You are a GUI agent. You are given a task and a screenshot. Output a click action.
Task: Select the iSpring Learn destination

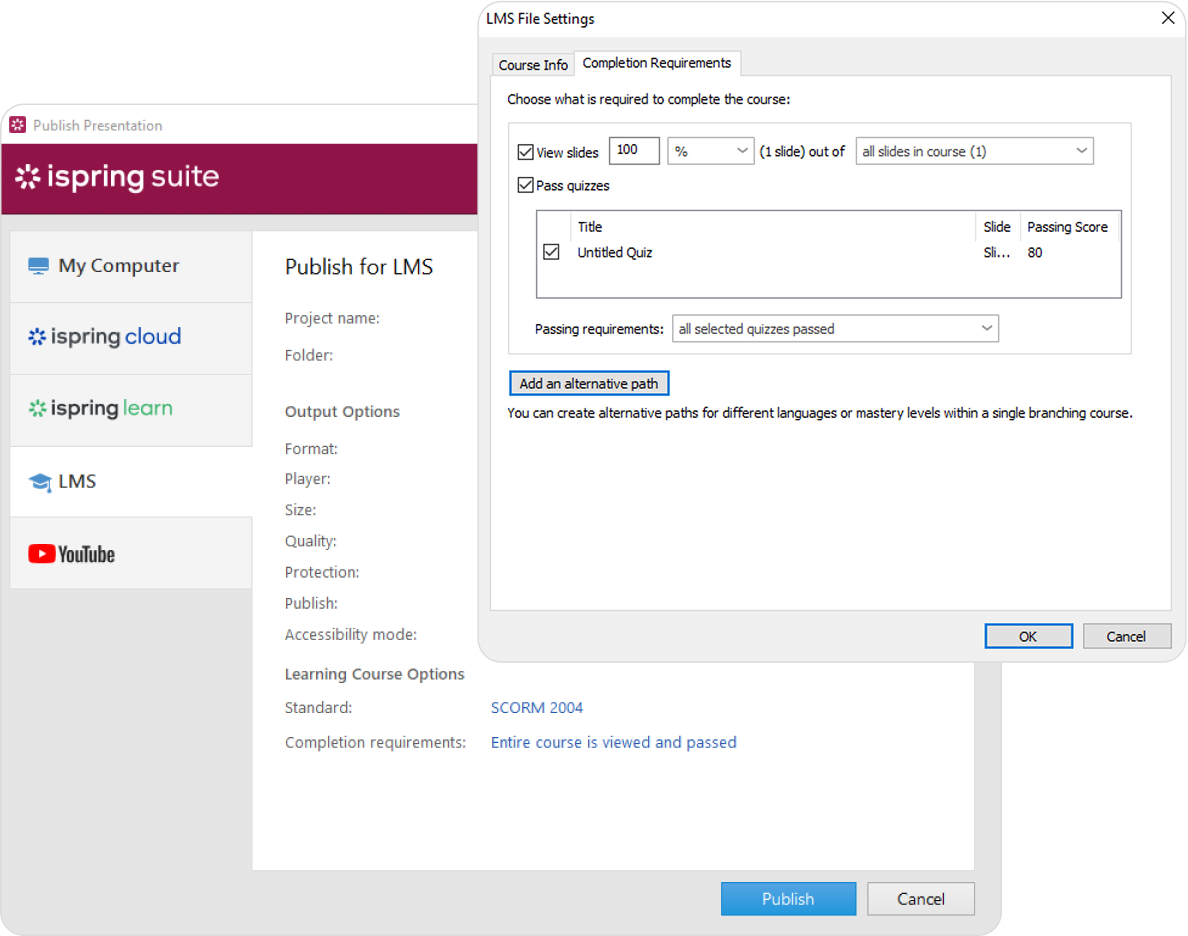click(131, 409)
